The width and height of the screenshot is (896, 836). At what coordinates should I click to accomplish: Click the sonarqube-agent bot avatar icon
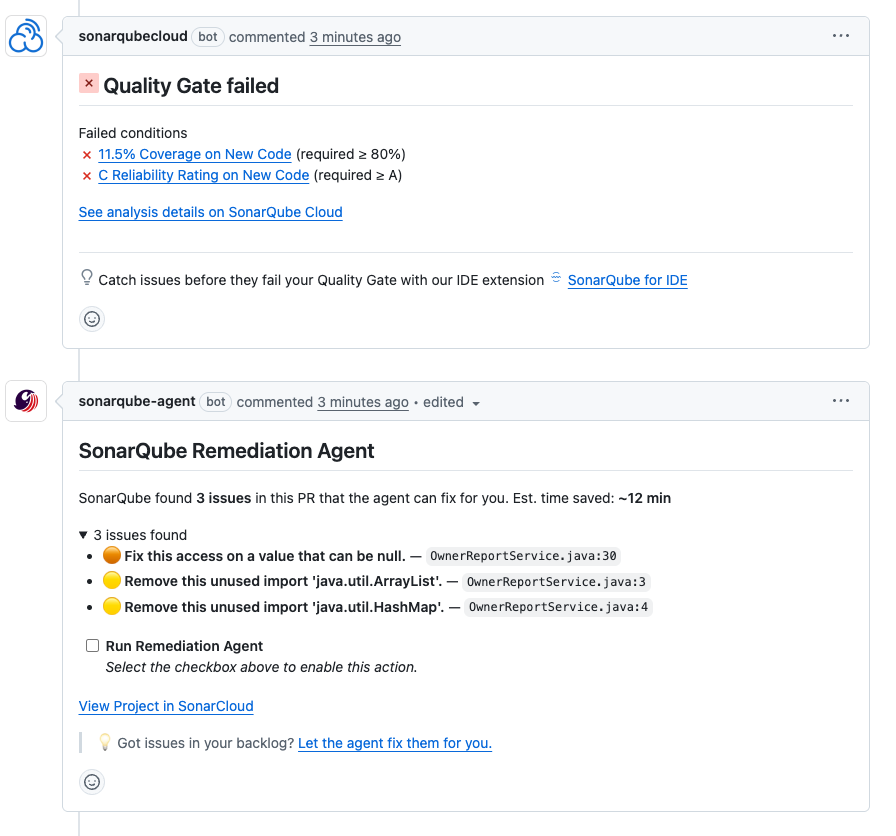click(x=26, y=402)
